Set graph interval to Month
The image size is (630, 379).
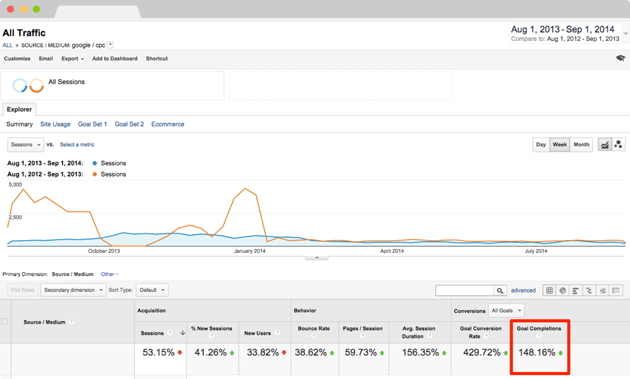tap(581, 145)
